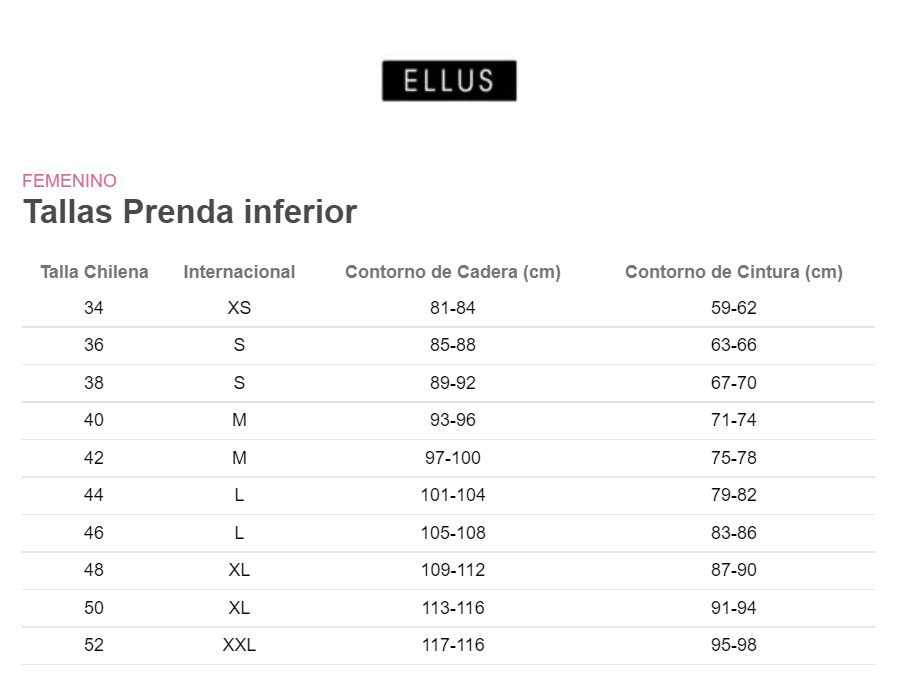Click hip measurement 93-96 cell

pyautogui.click(x=453, y=420)
